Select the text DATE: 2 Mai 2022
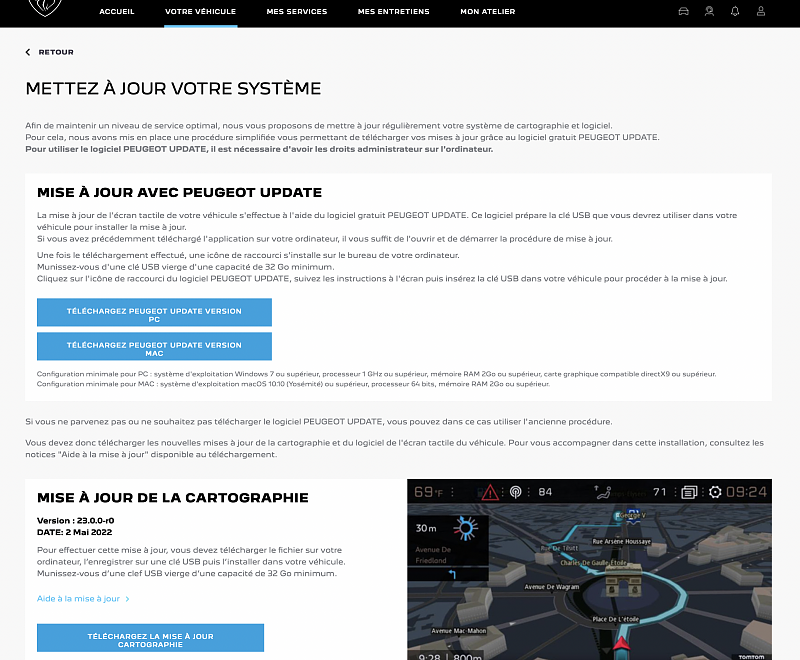This screenshot has height=660, width=800. pyautogui.click(x=74, y=532)
